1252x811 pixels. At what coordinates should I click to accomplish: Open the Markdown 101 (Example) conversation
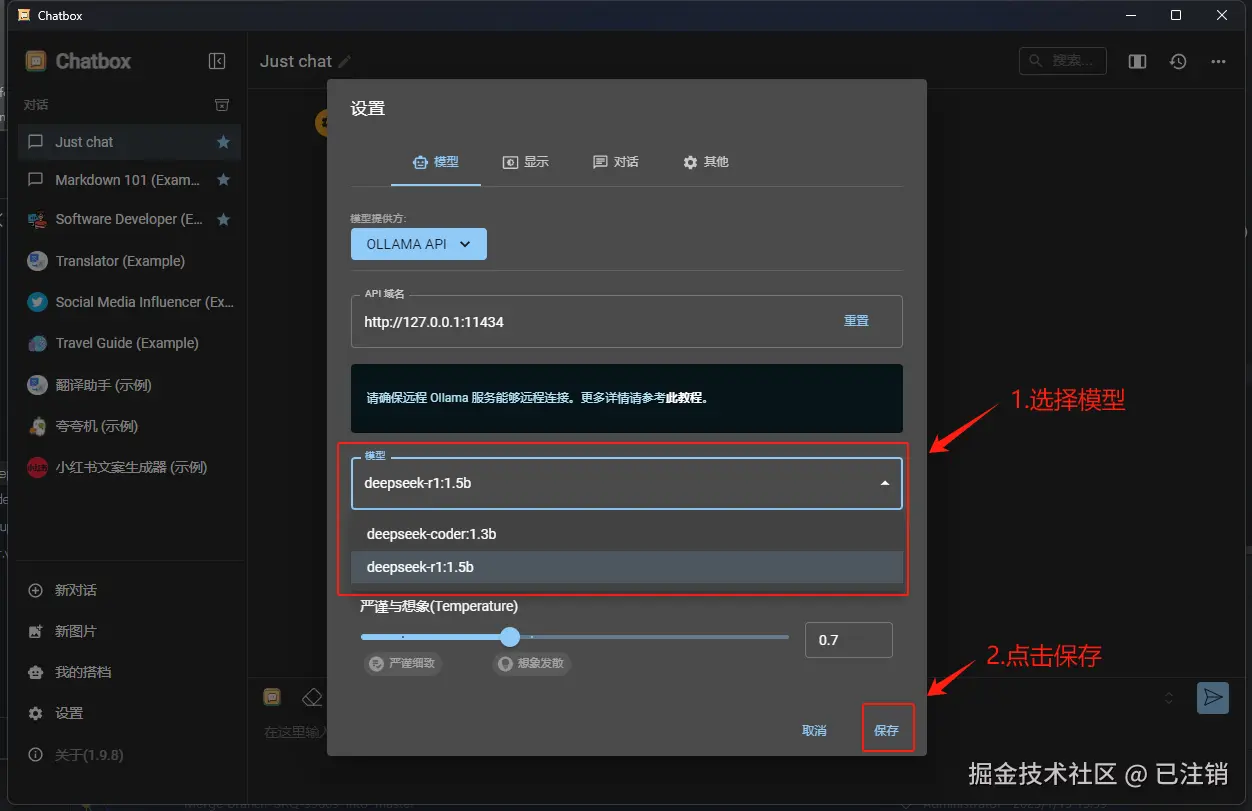point(129,180)
